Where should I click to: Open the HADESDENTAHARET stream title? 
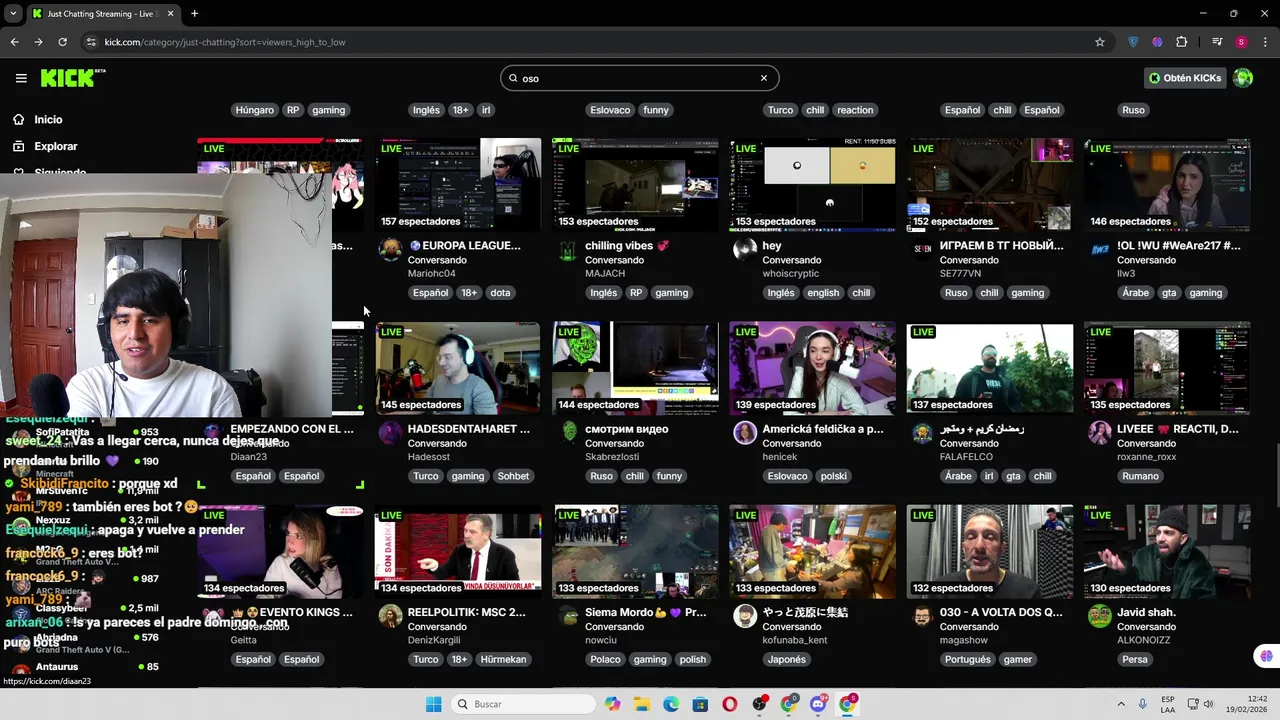click(468, 429)
